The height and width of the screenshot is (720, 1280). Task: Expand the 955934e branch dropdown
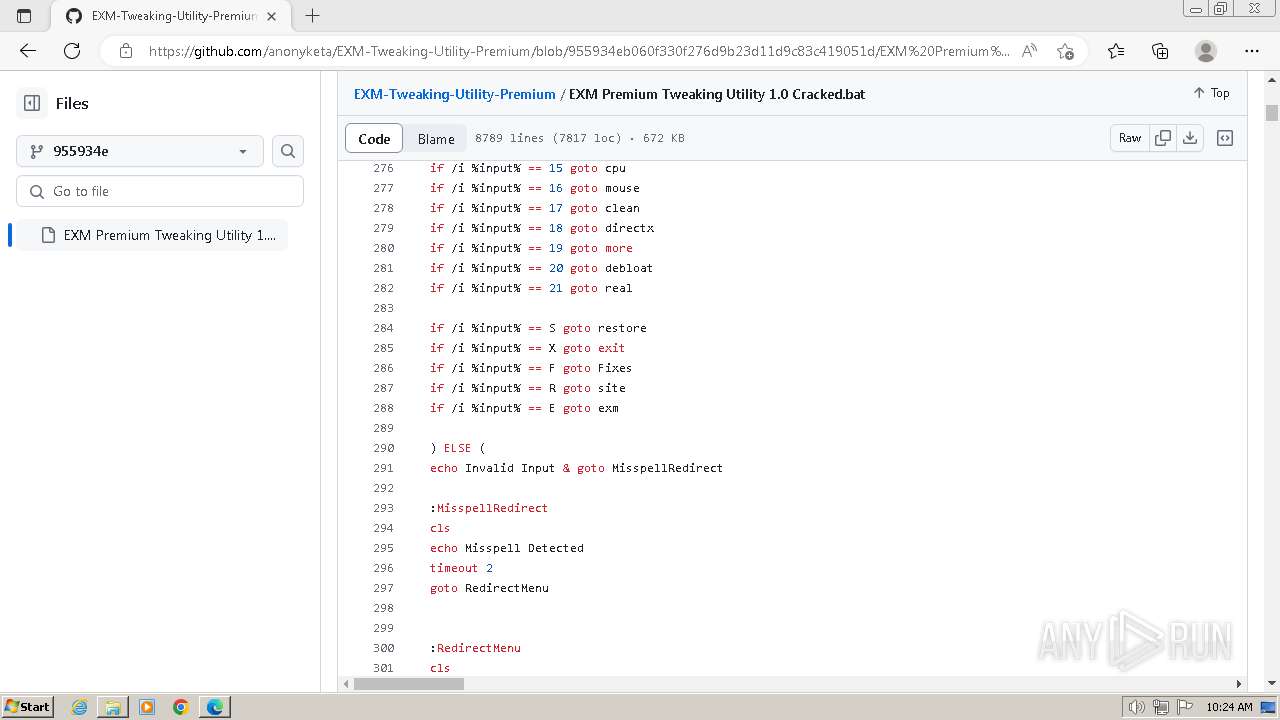(x=140, y=151)
